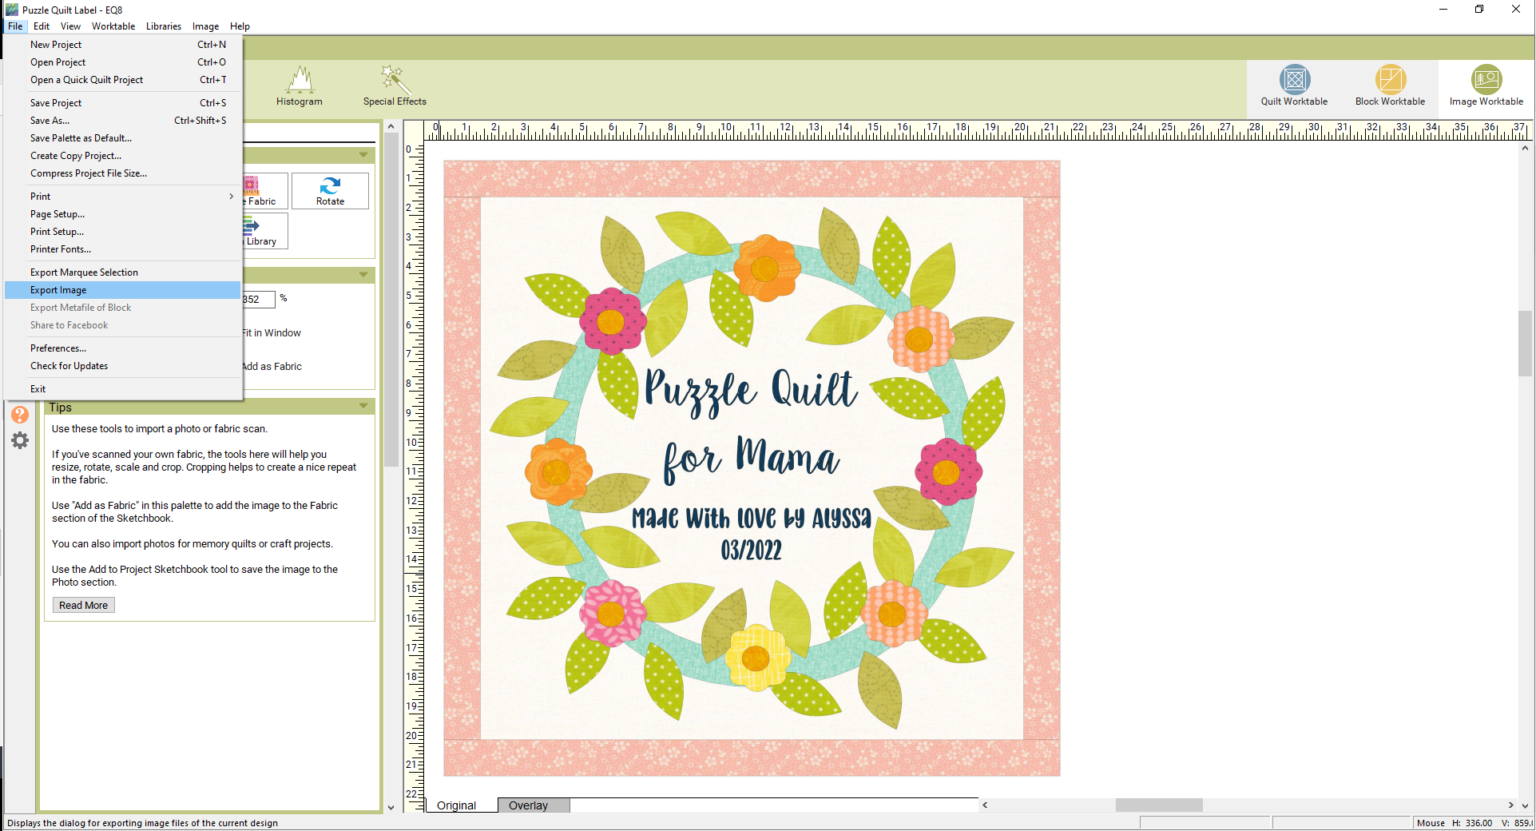The height and width of the screenshot is (831, 1536).
Task: Open the settings gear icon
Action: click(19, 440)
